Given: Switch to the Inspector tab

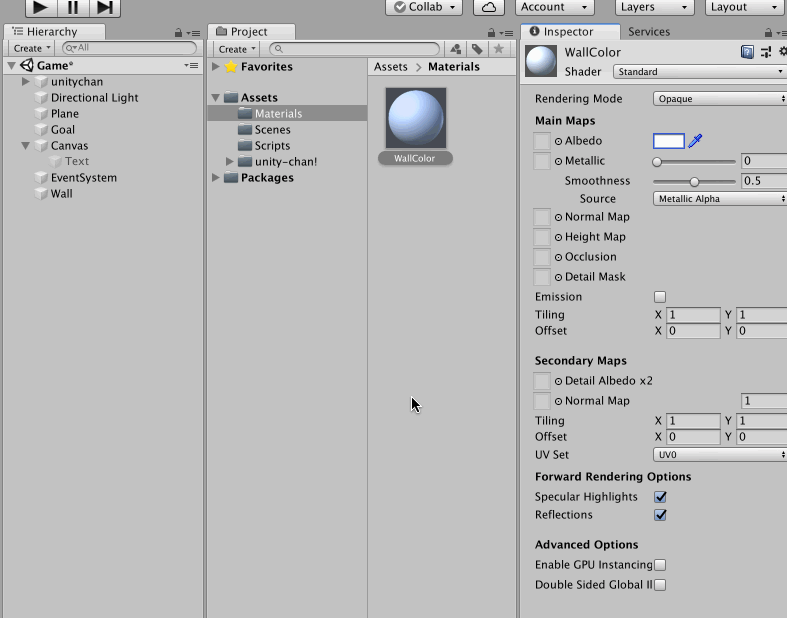Looking at the screenshot, I should point(570,32).
